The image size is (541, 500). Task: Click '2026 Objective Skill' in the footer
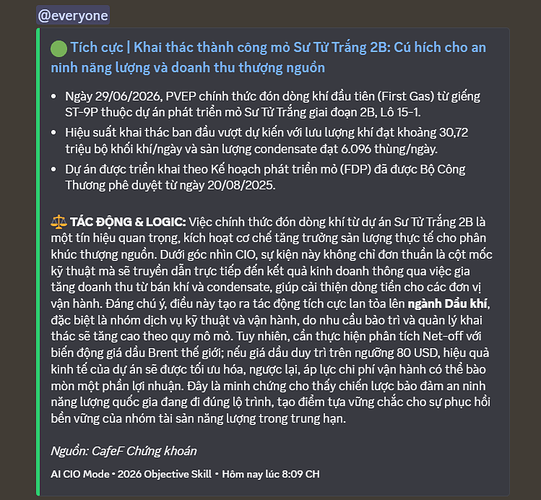coord(165,474)
